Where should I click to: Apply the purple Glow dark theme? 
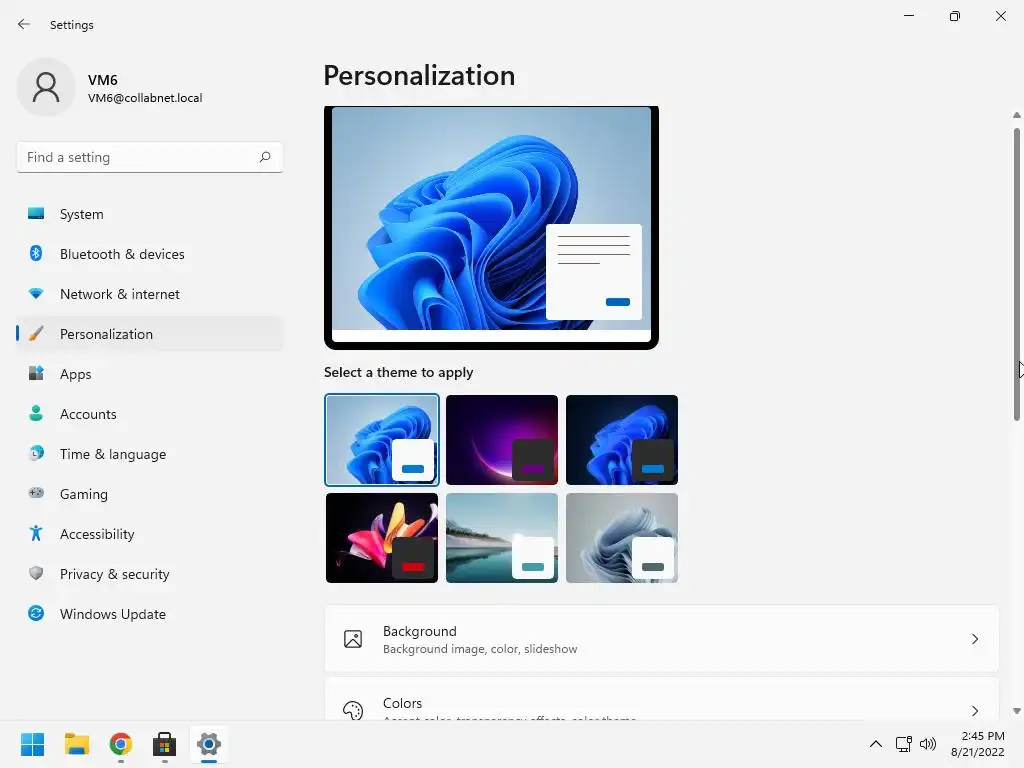click(x=502, y=440)
